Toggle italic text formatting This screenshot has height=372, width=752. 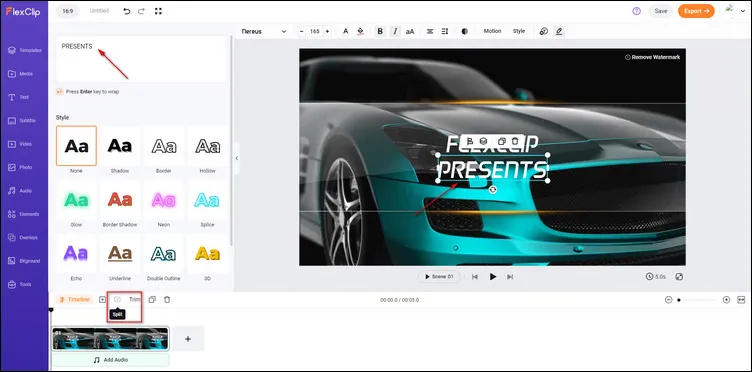(x=395, y=31)
